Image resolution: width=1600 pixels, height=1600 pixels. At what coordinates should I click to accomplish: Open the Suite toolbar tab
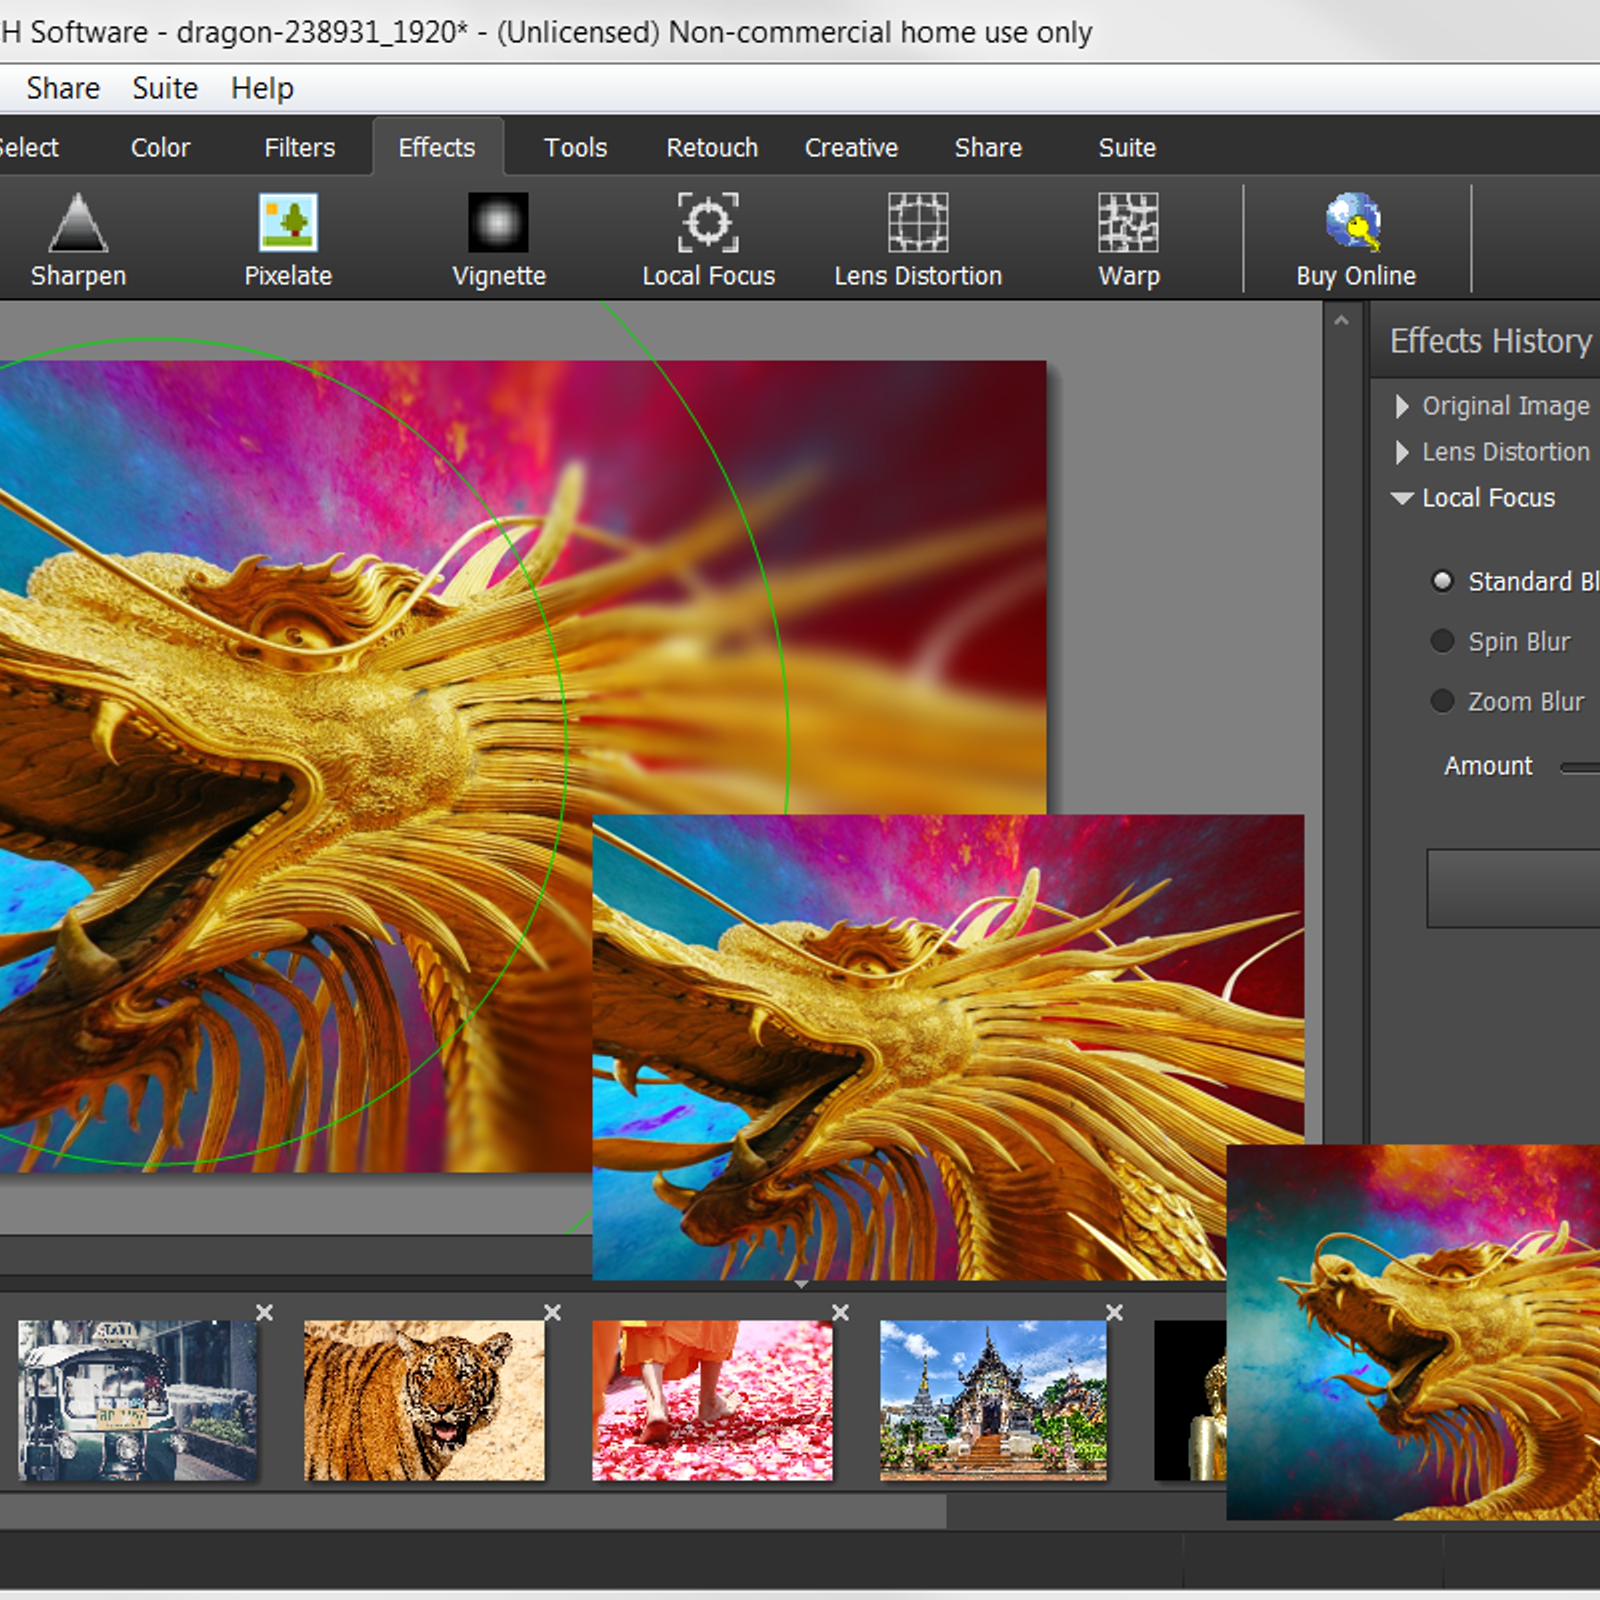pos(1127,147)
